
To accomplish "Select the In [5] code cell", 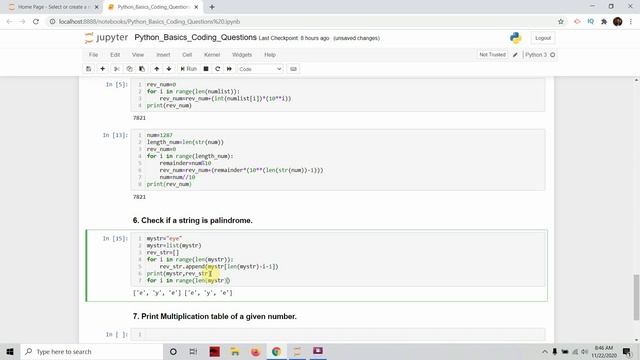I will pos(338,95).
